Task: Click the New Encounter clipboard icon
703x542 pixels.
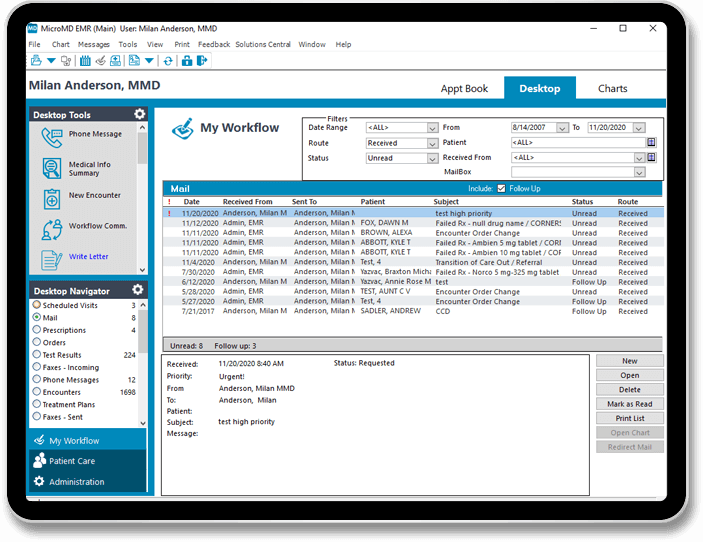Action: (x=52, y=199)
